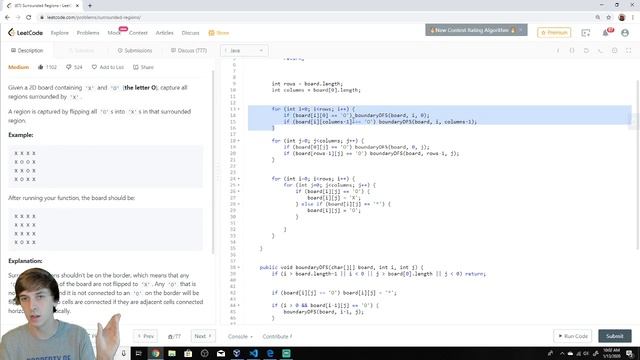
Task: Open Visual Studio Code from the taskbar
Action: [x=253, y=353]
